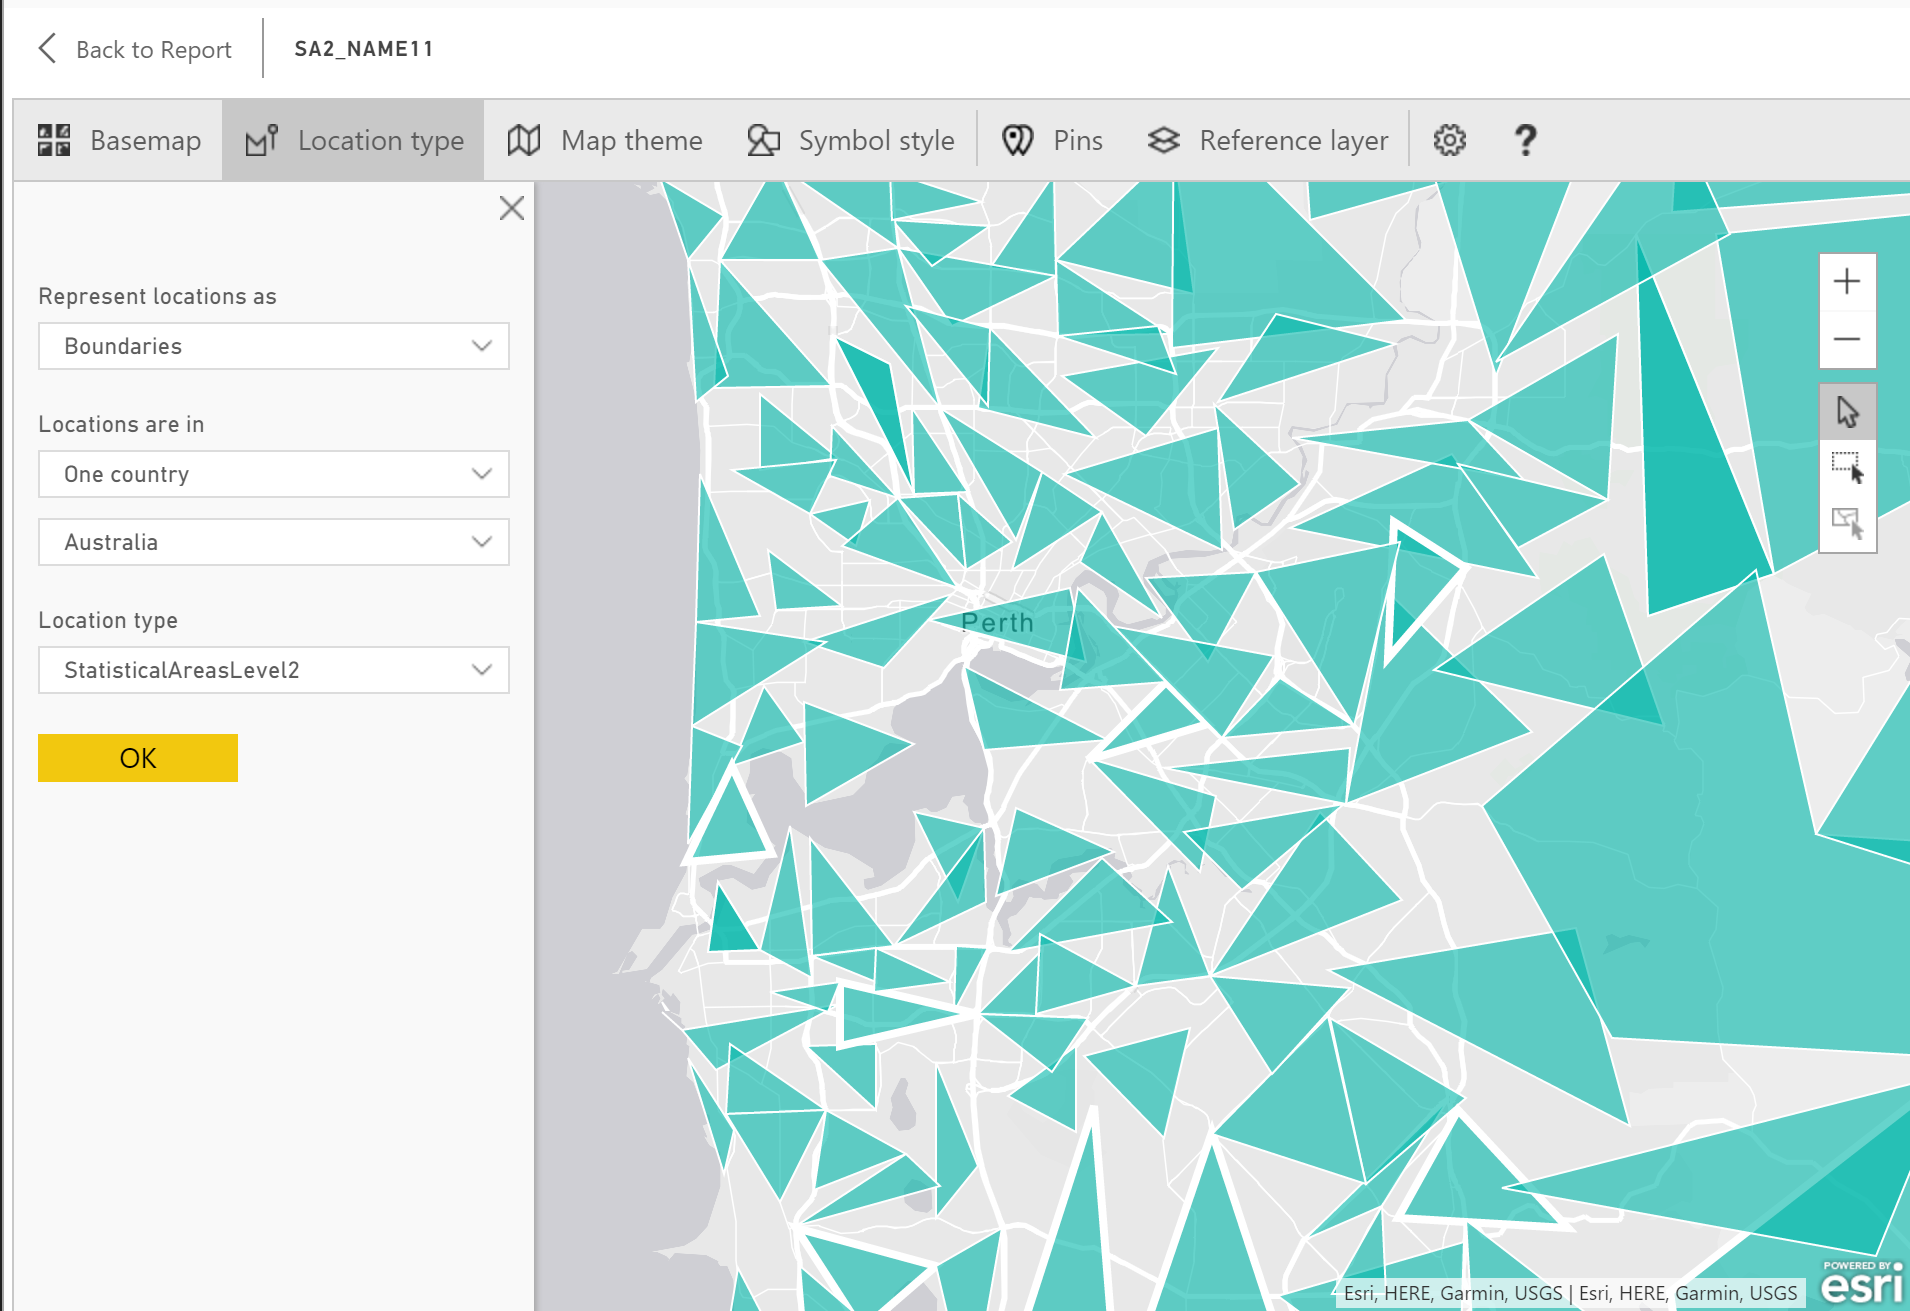Screen dimensions: 1910x1311
Task: Open the Pins tab
Action: point(1052,141)
